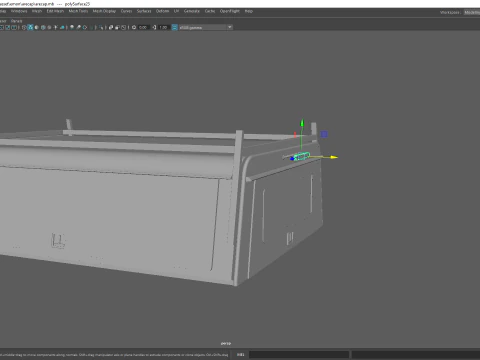Open the Edit Mesh menu
This screenshot has width=480, height=360.
(55, 11)
